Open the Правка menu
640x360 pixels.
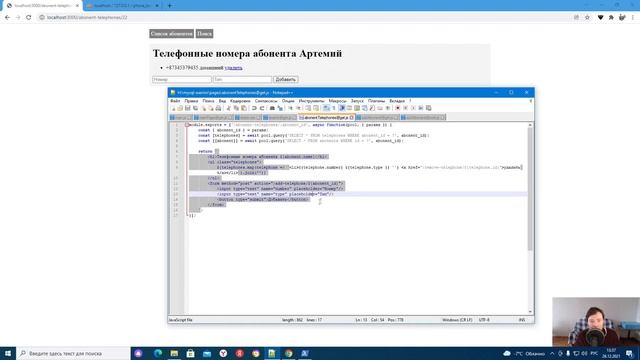[191, 101]
